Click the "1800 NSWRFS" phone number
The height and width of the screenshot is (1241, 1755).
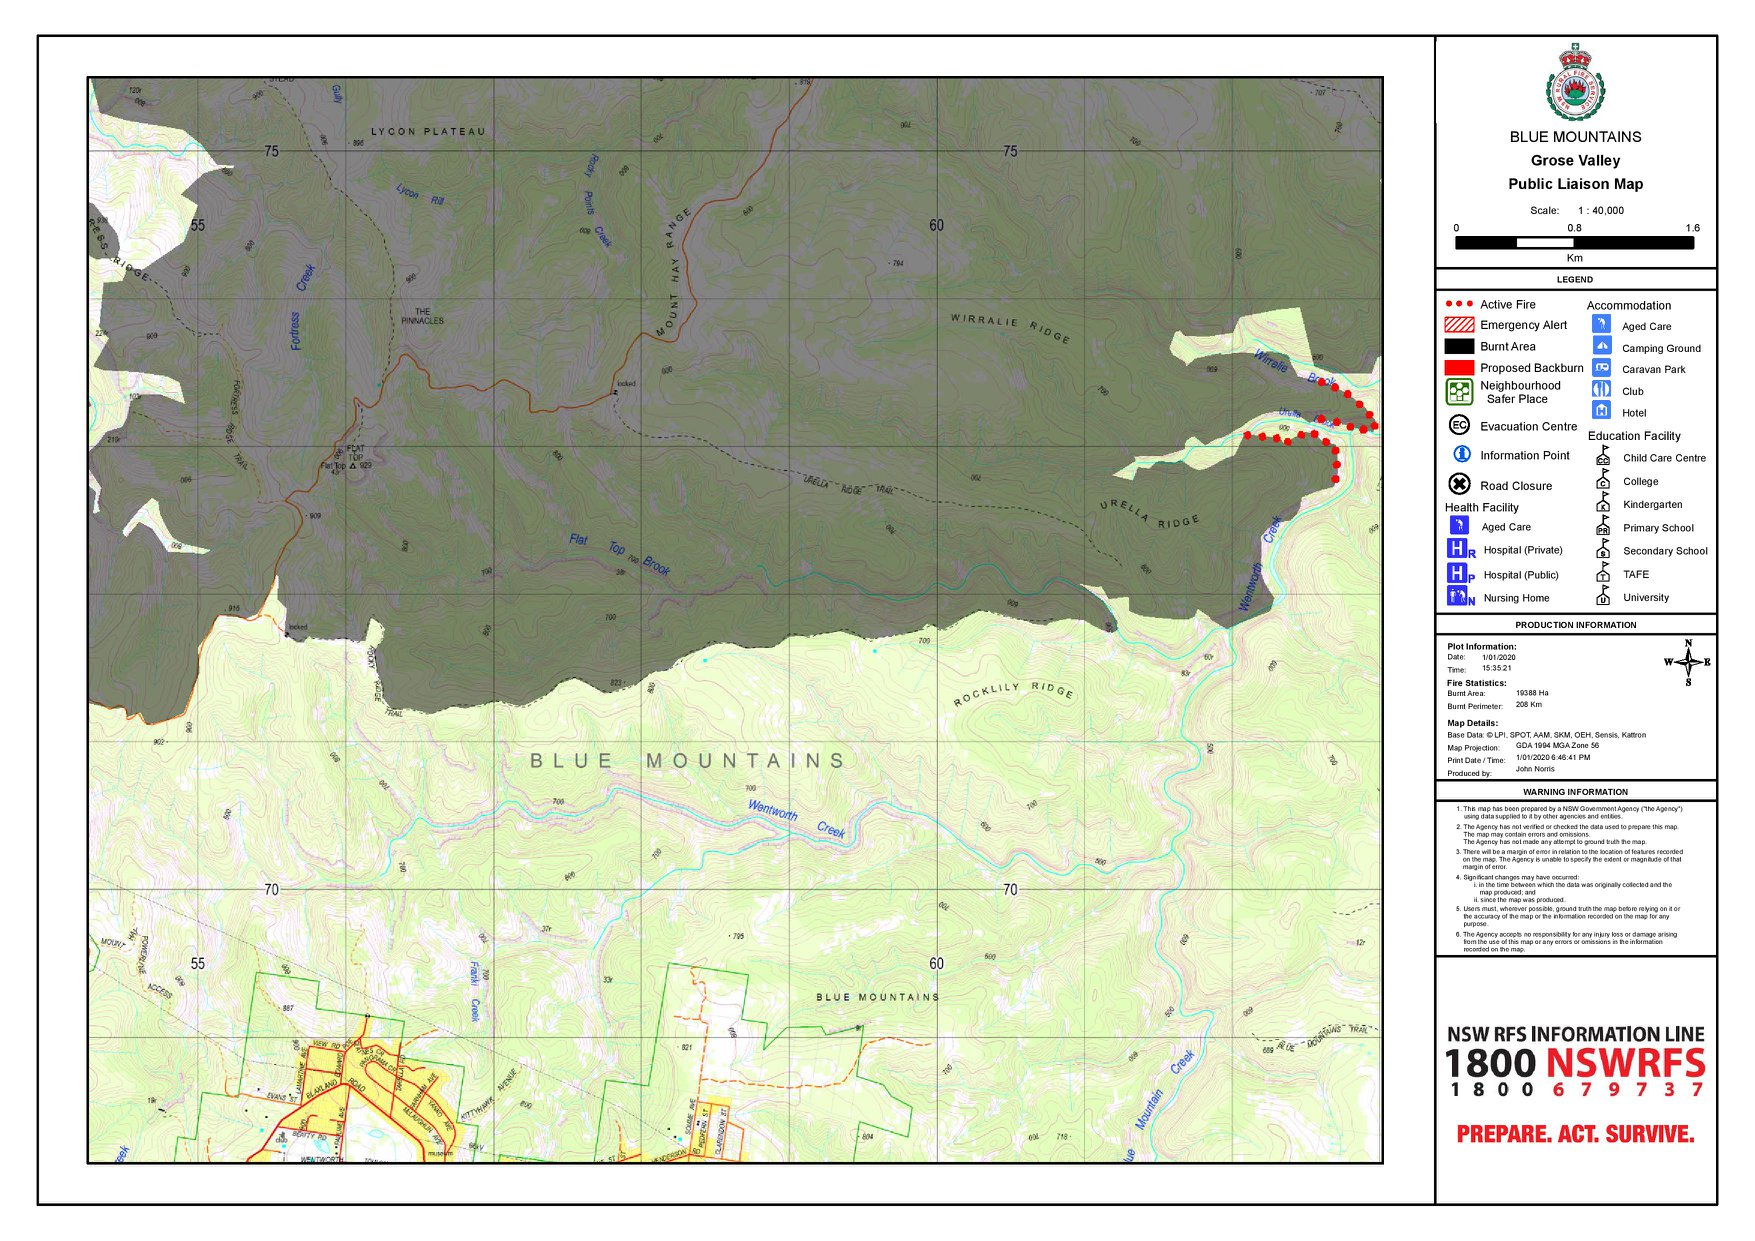point(1575,1063)
